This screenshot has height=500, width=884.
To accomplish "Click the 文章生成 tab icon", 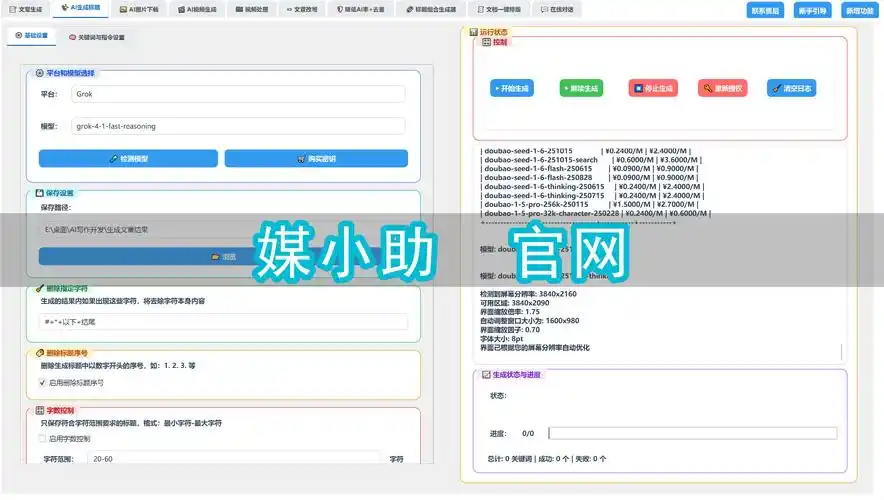I will [x=12, y=10].
